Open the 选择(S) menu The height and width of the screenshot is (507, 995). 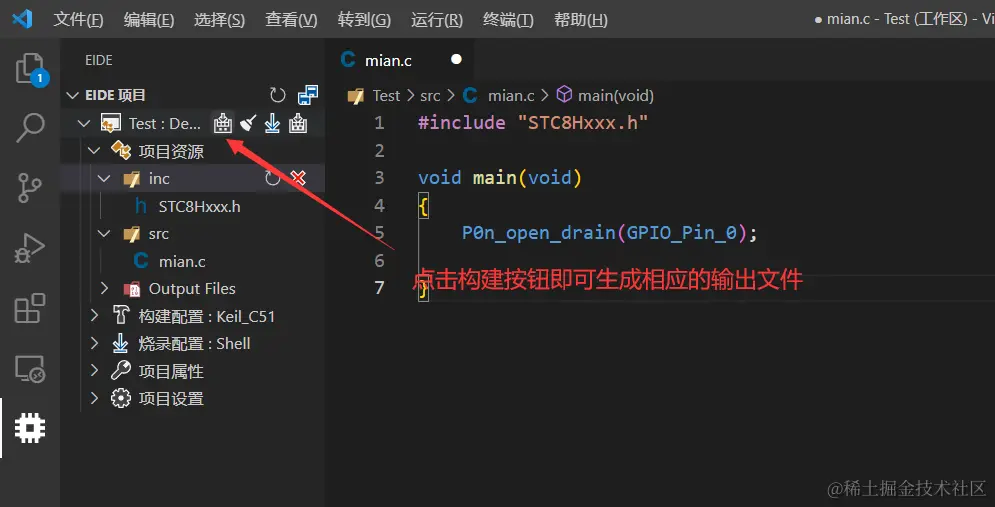(219, 20)
